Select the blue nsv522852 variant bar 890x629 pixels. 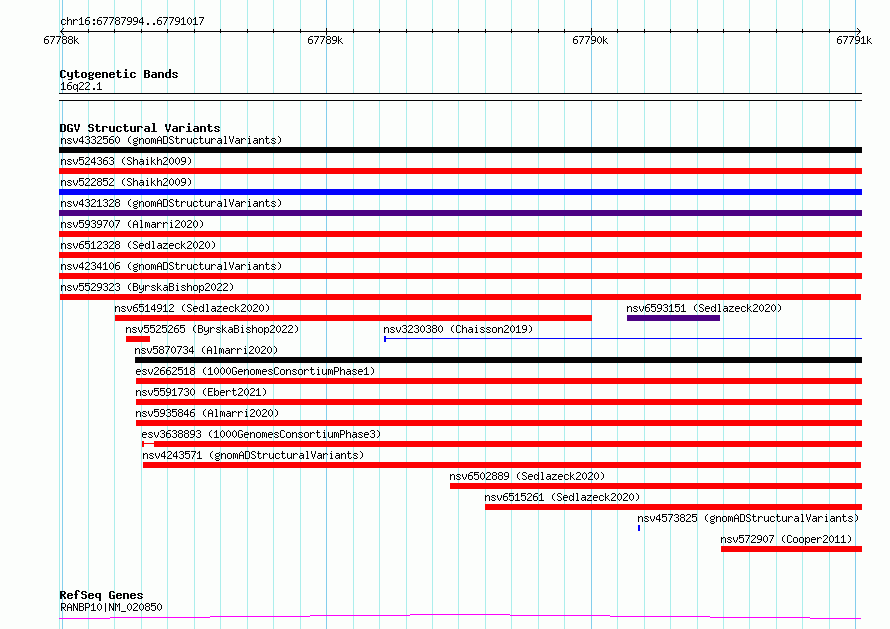pos(460,192)
